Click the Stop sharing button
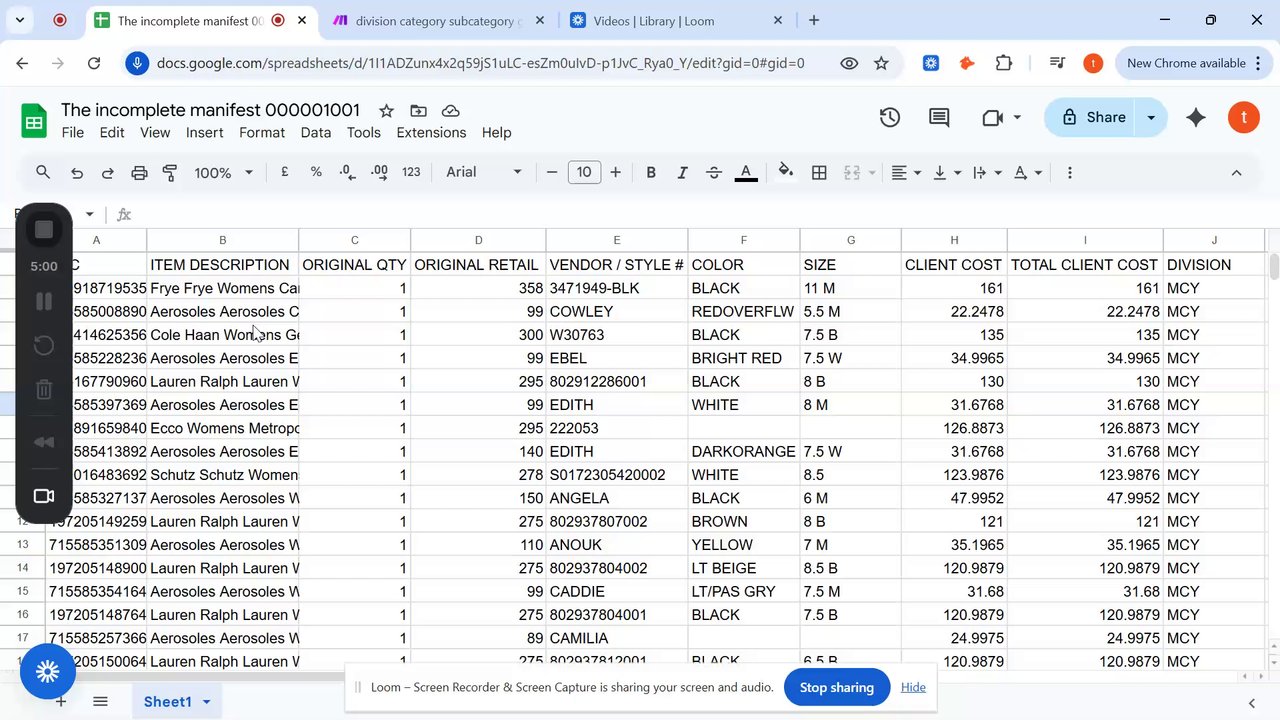This screenshot has height=720, width=1280. click(x=837, y=687)
